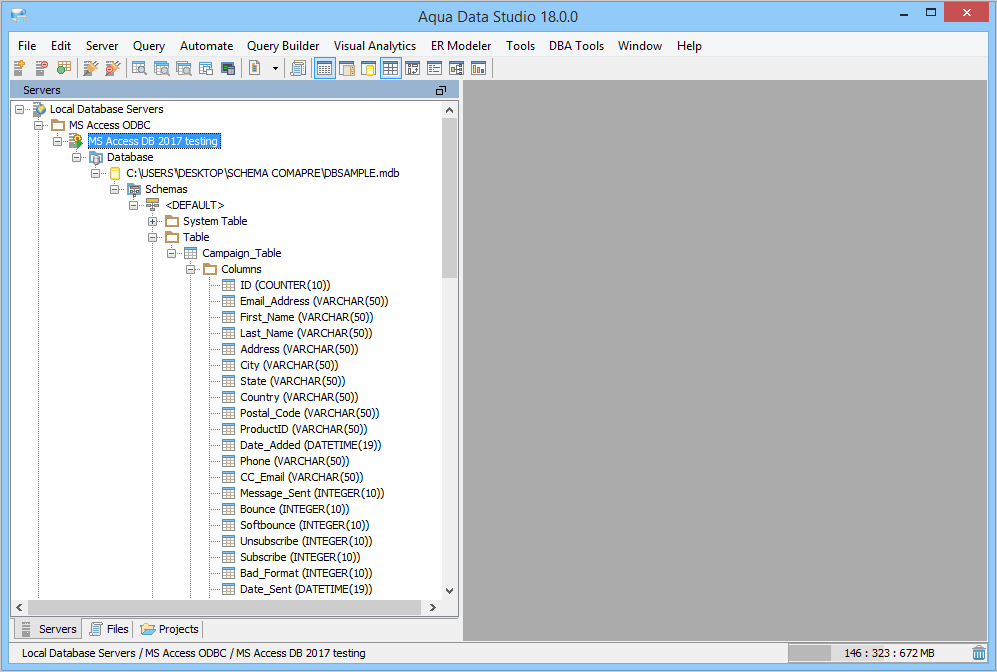Select MS Access DB 2017 testing server
Viewport: 997px width, 672px height.
coord(153,141)
